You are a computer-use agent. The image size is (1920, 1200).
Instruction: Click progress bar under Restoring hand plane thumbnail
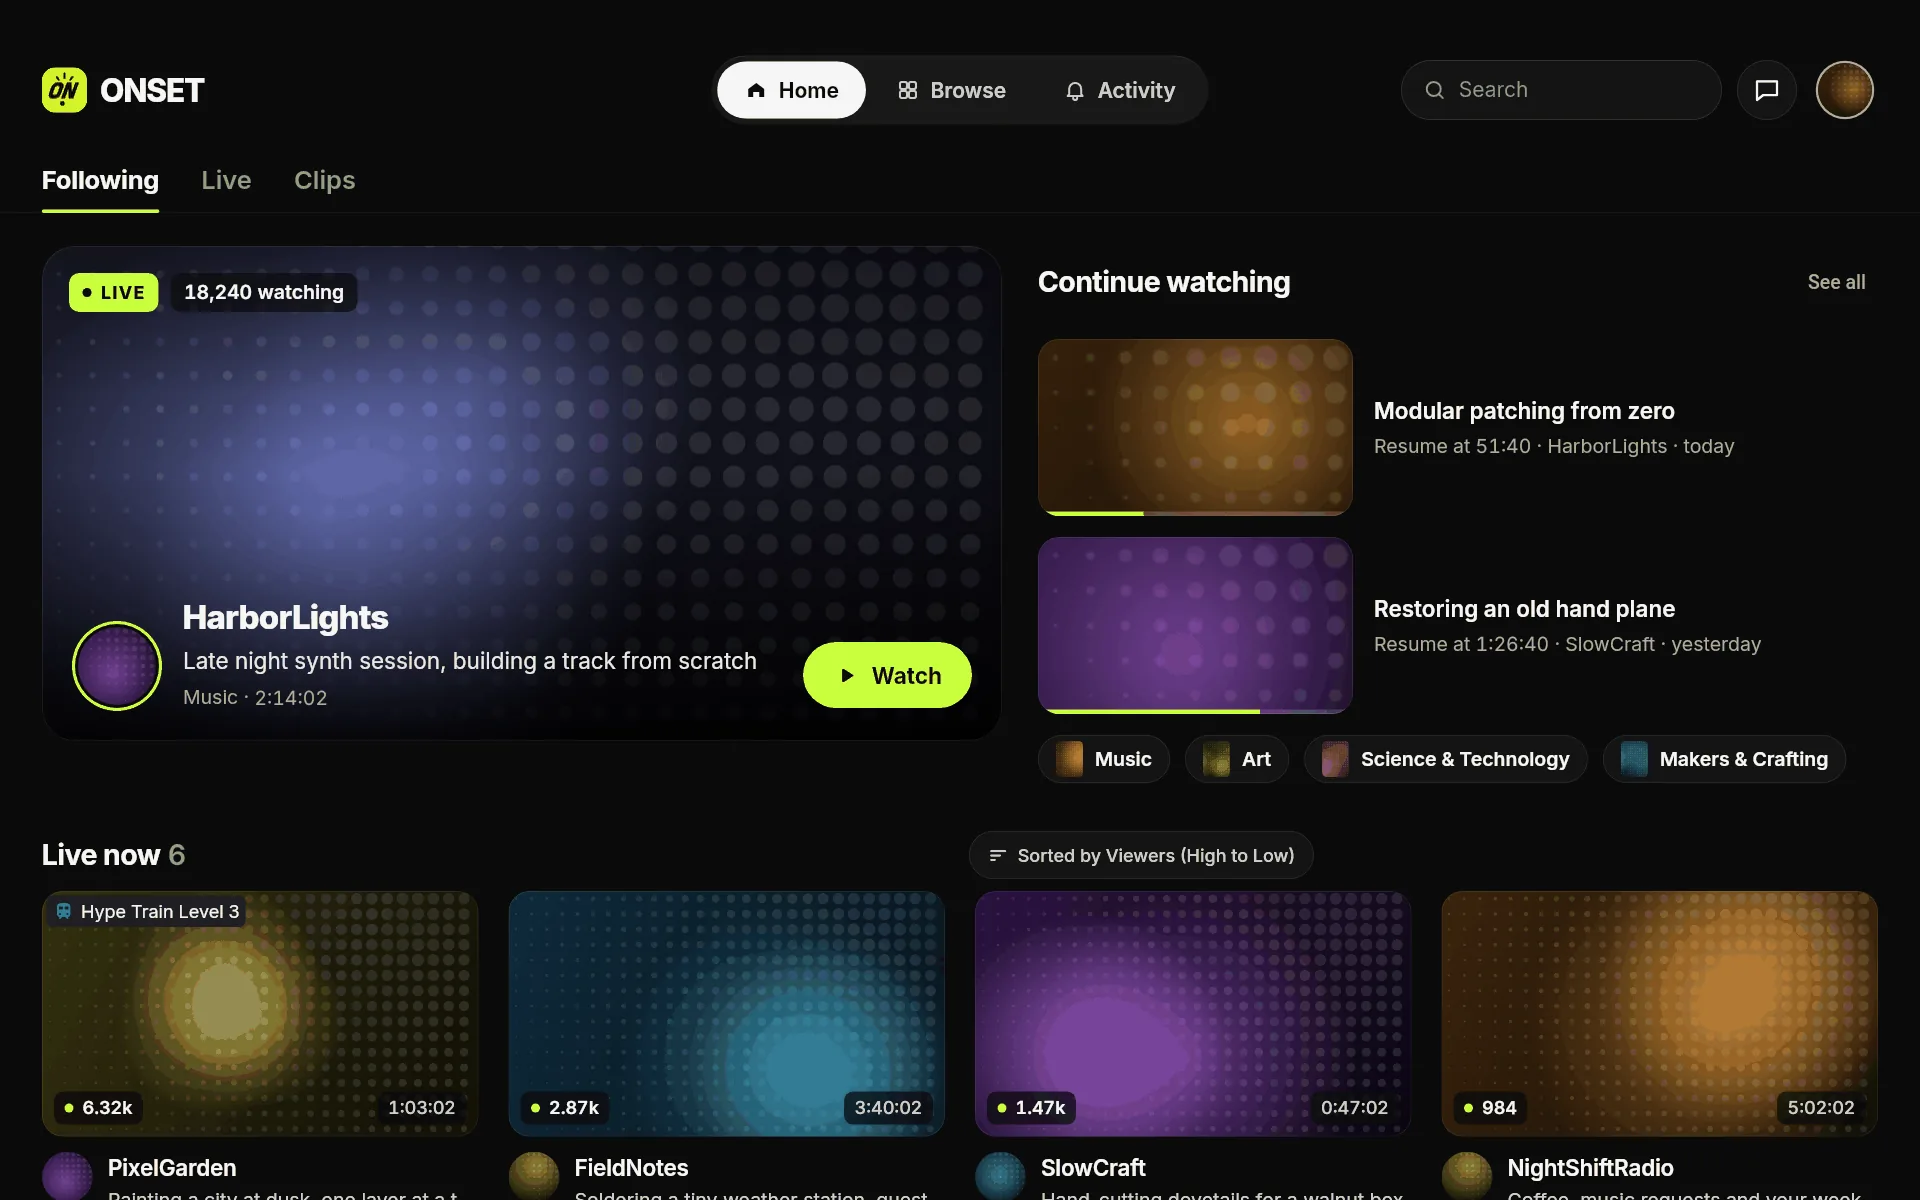(x=1195, y=711)
